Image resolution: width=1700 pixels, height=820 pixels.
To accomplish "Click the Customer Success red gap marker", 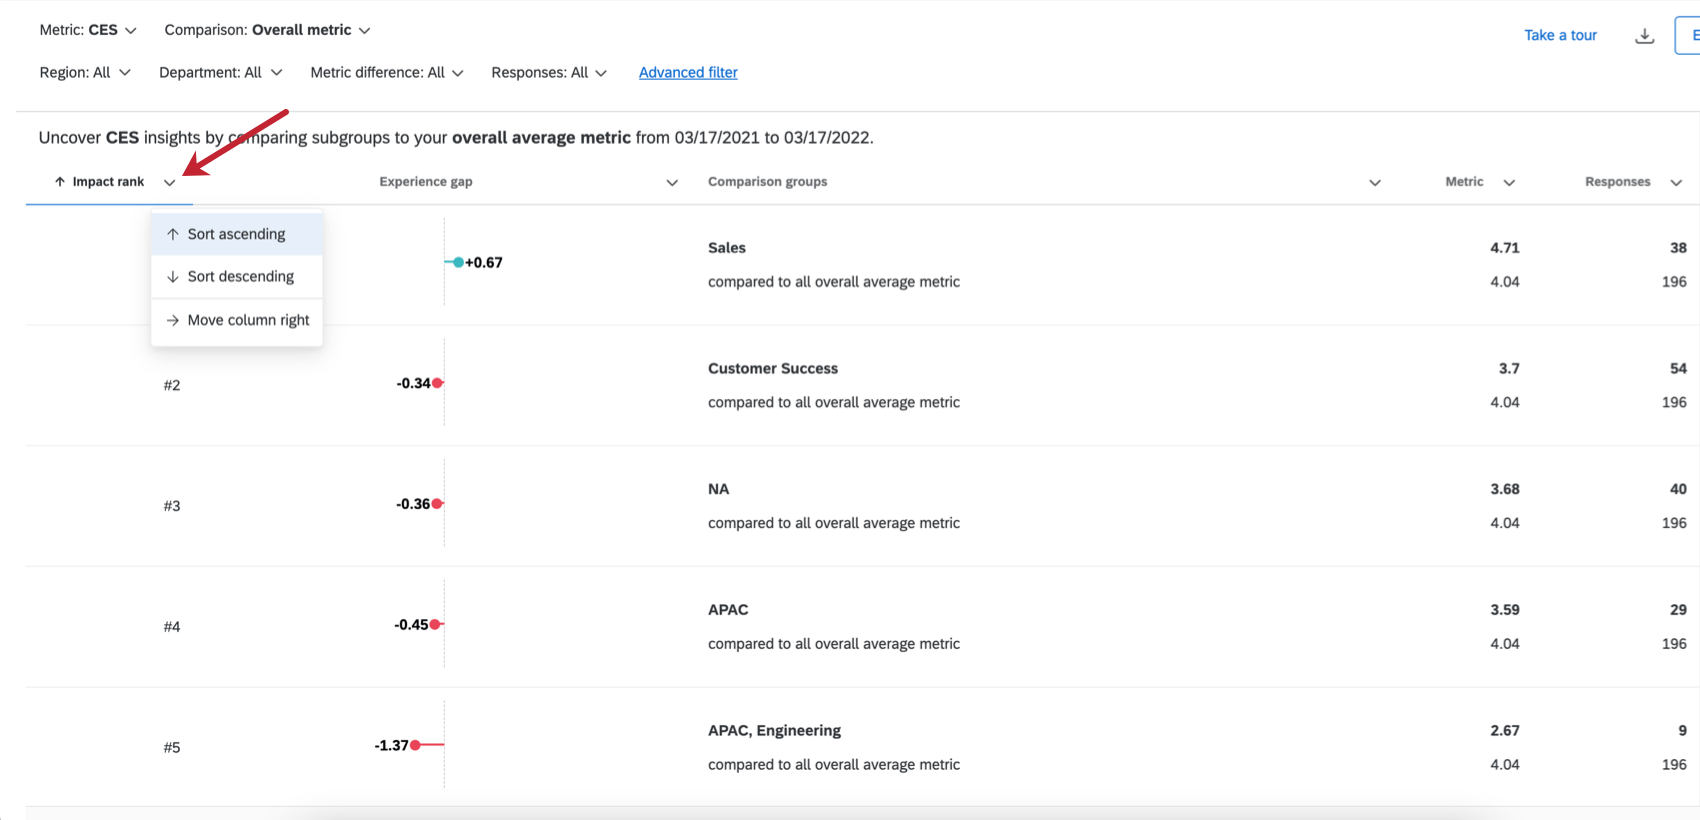I will click(438, 383).
